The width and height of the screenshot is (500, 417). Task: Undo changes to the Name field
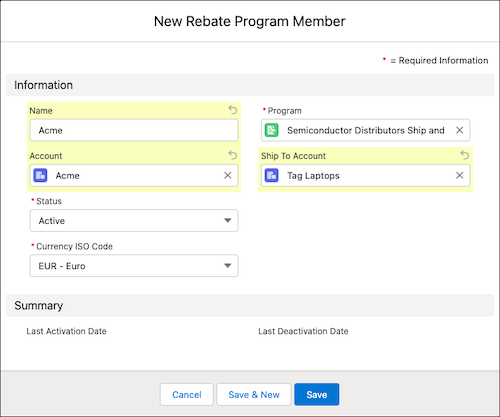233,110
